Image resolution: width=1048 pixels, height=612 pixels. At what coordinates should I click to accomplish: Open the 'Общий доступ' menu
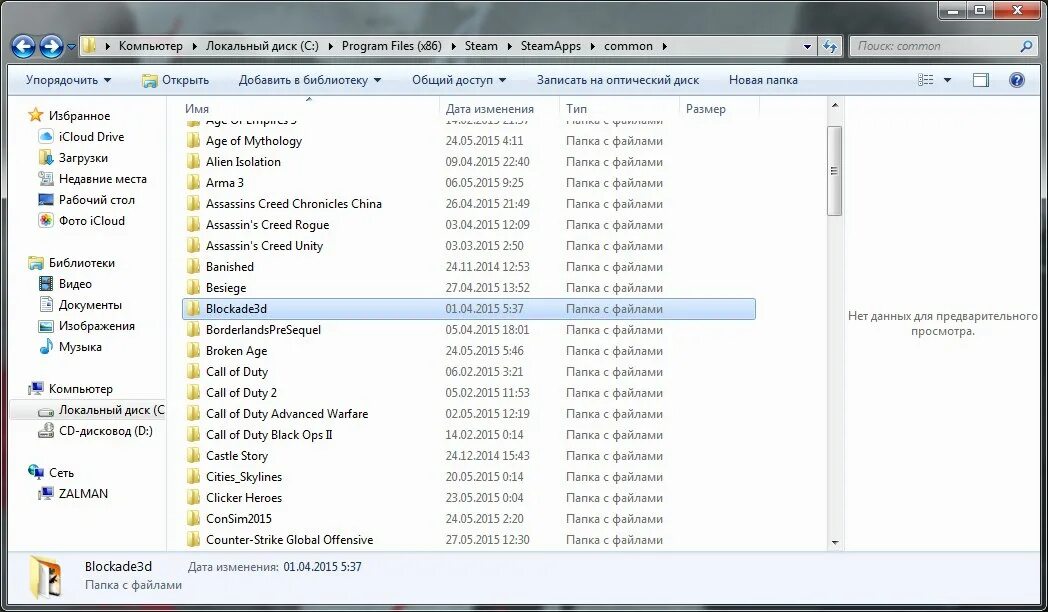coord(459,80)
